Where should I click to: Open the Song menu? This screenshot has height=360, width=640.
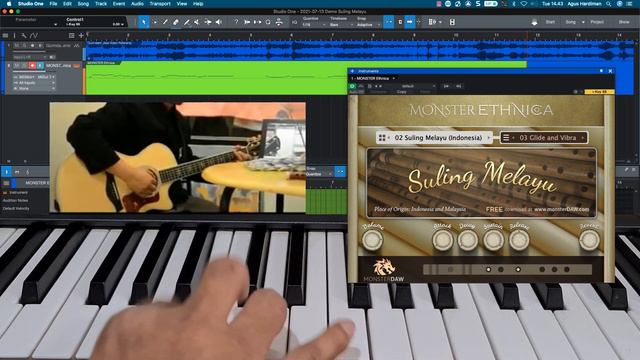(83, 4)
